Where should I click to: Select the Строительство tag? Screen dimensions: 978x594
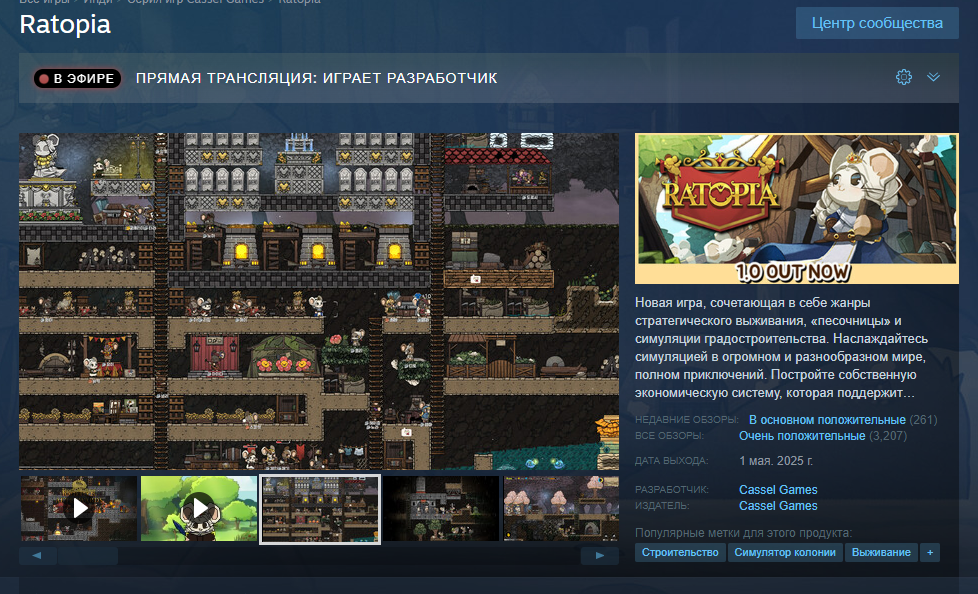click(x=680, y=552)
